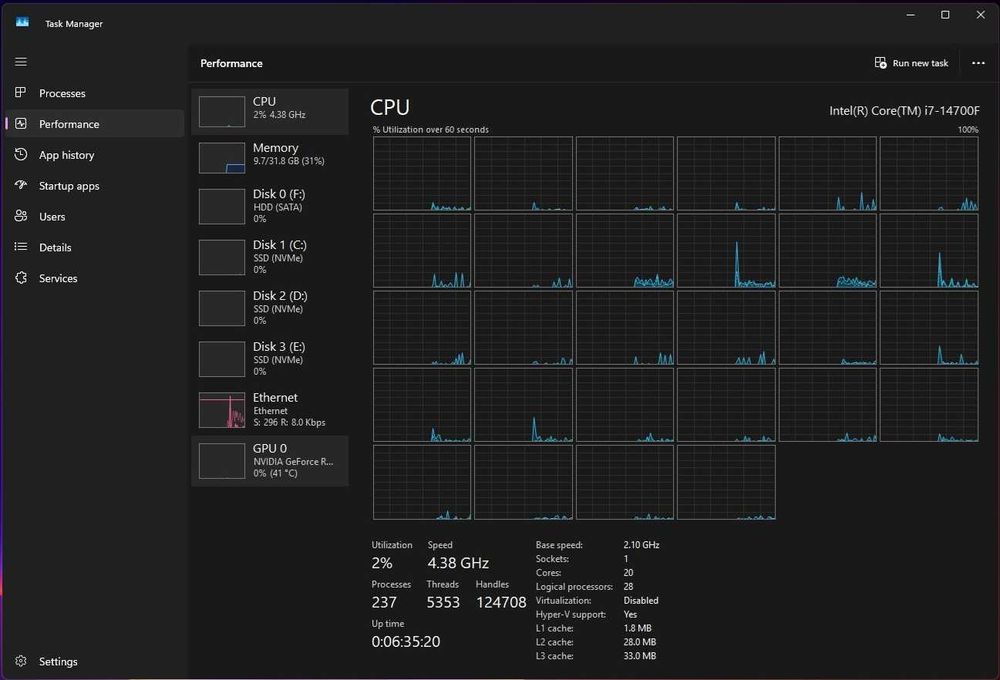1000x680 pixels.
Task: Click the Performance sidebar icon
Action: pos(21,124)
